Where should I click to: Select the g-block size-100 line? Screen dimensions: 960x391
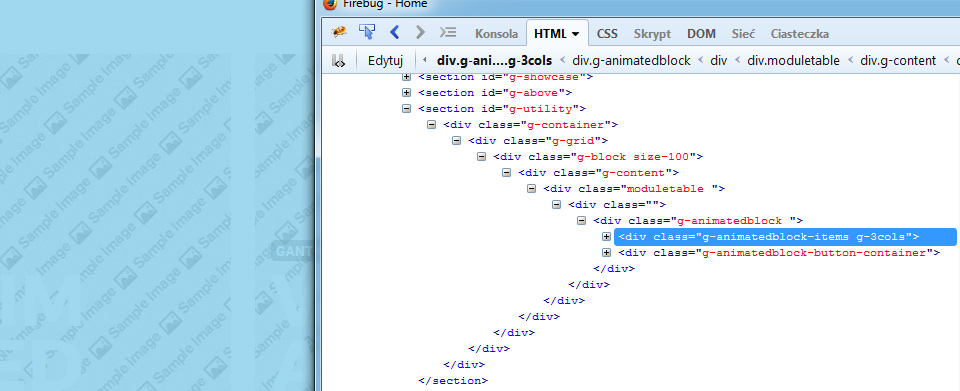tap(598, 157)
